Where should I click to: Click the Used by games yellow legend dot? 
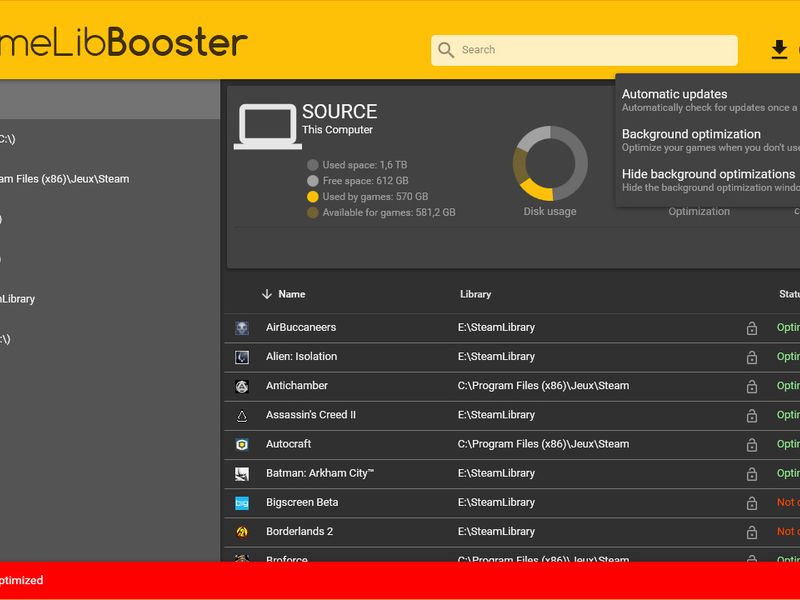coord(313,196)
